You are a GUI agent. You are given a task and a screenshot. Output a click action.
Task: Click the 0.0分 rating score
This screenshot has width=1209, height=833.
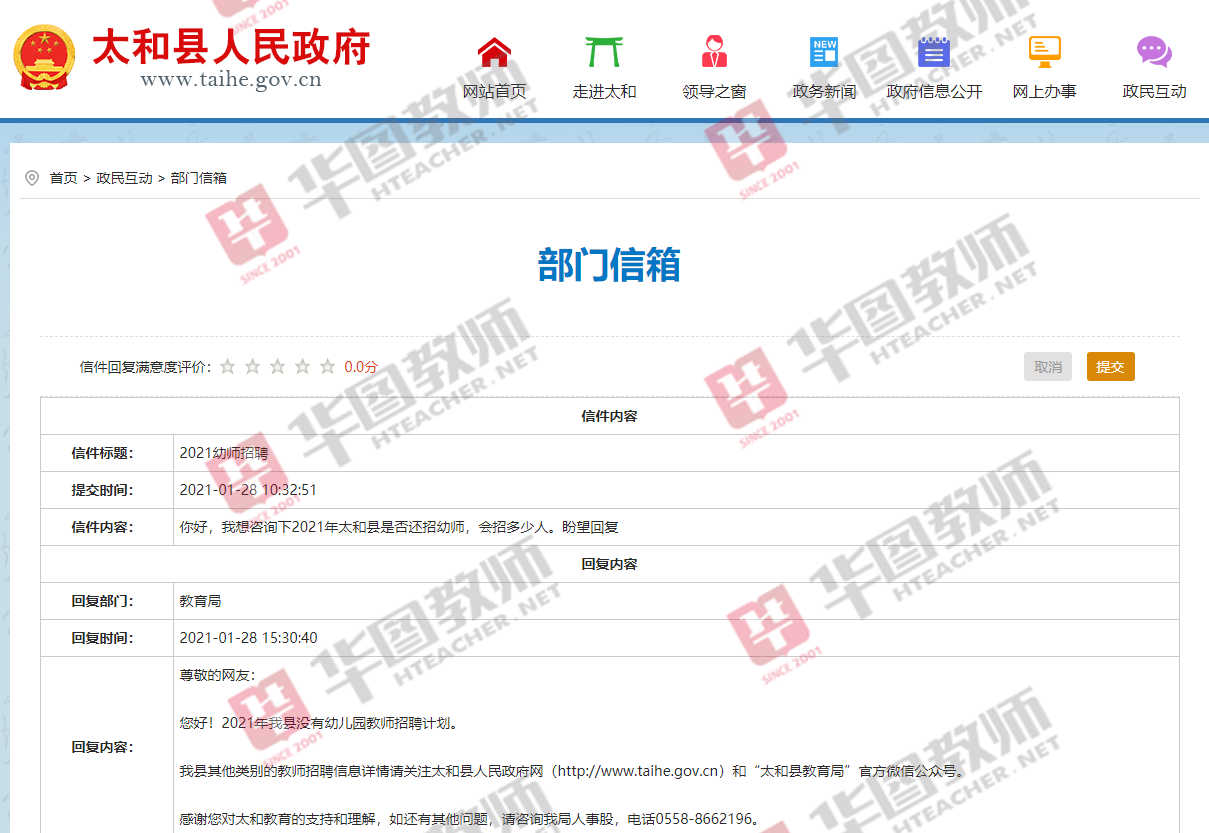tap(359, 366)
